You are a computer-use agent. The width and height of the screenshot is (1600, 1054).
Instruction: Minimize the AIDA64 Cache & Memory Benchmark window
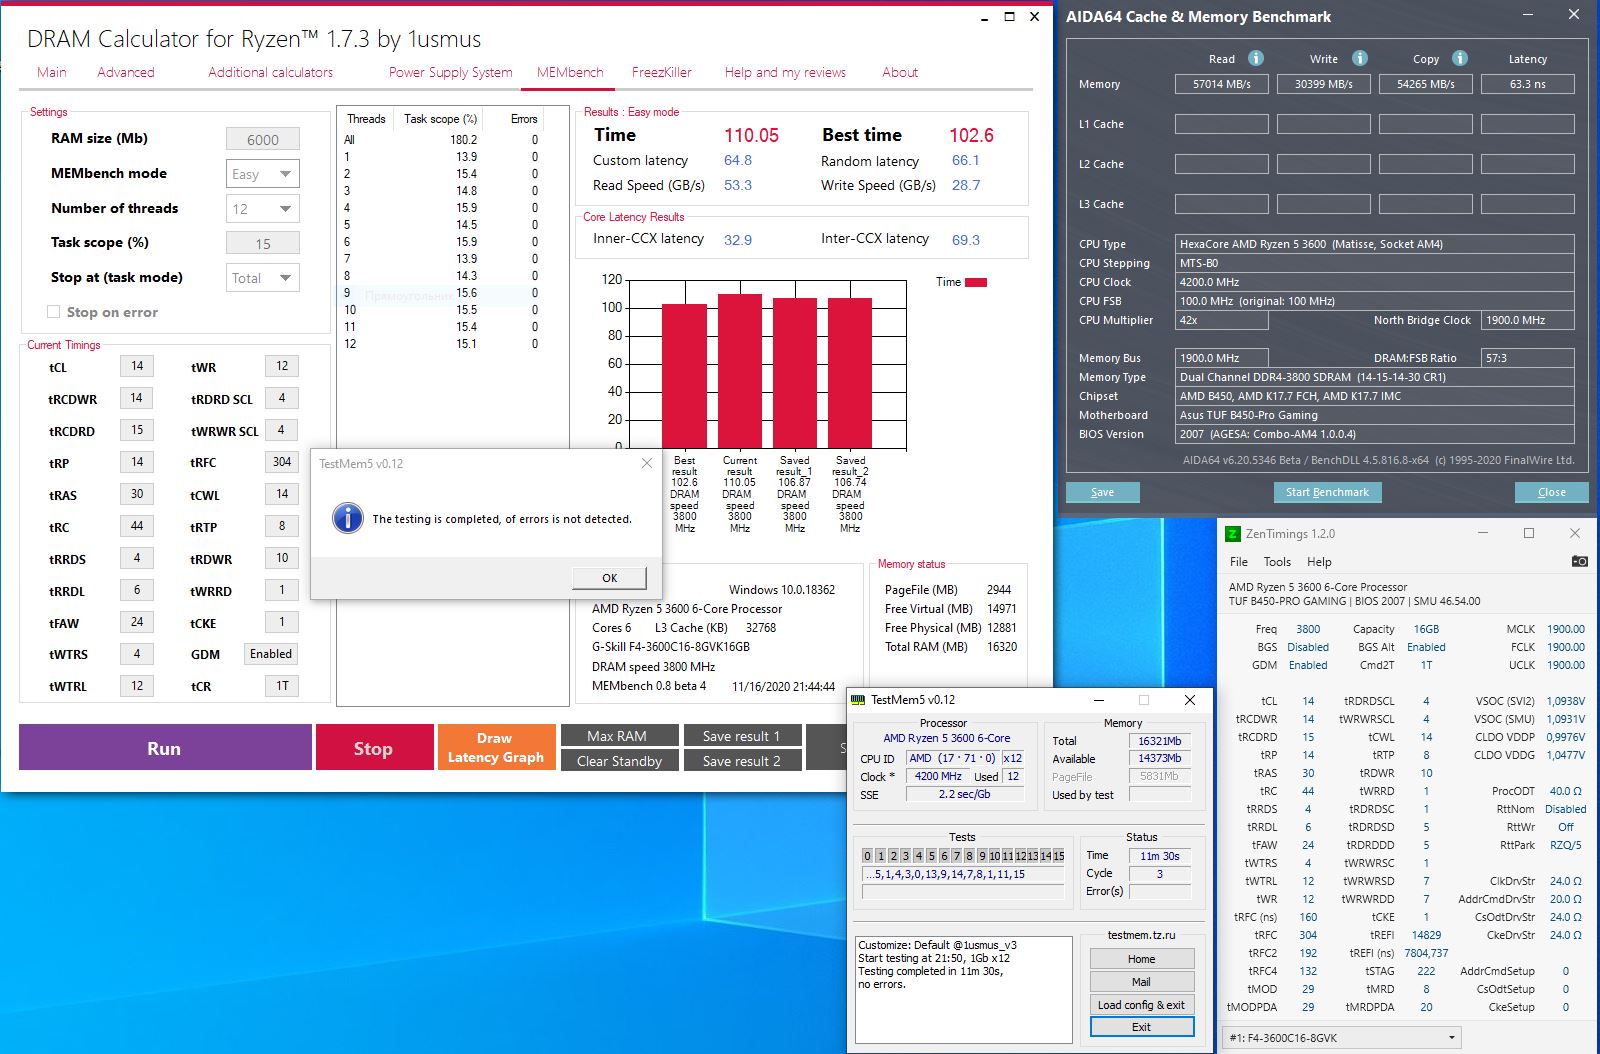(1529, 15)
